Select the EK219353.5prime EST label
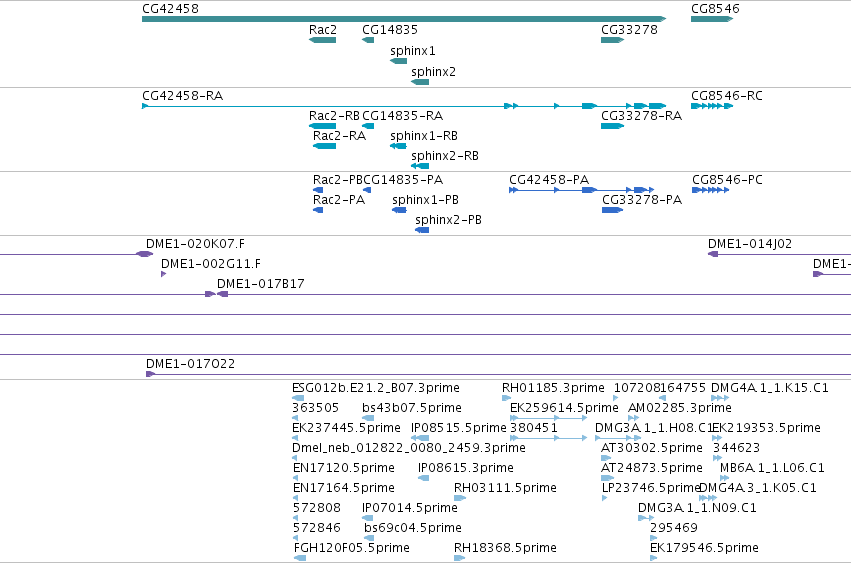The width and height of the screenshot is (851, 563). coord(767,428)
